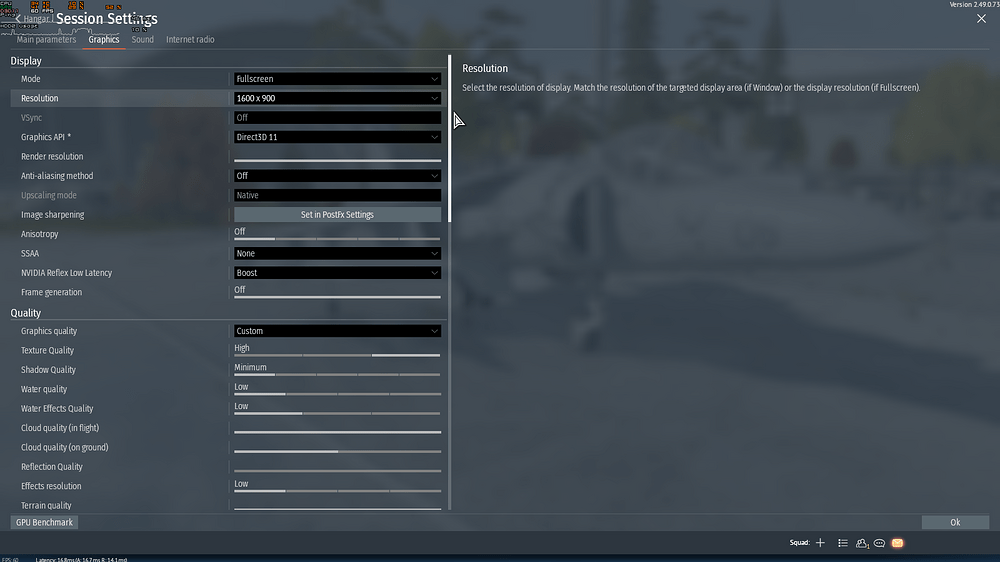Click the Anti-aliasing method label
Image resolution: width=1000 pixels, height=562 pixels.
click(x=57, y=176)
